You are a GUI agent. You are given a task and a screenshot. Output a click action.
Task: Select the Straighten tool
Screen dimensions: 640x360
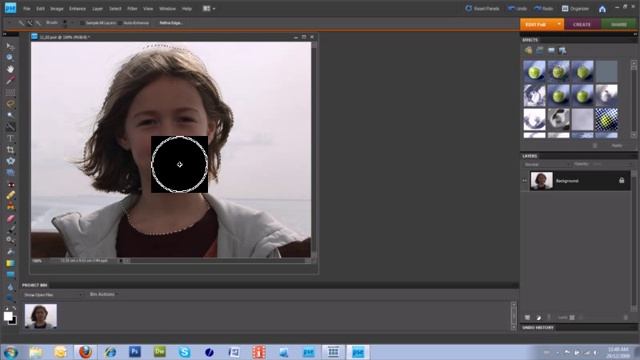10,172
